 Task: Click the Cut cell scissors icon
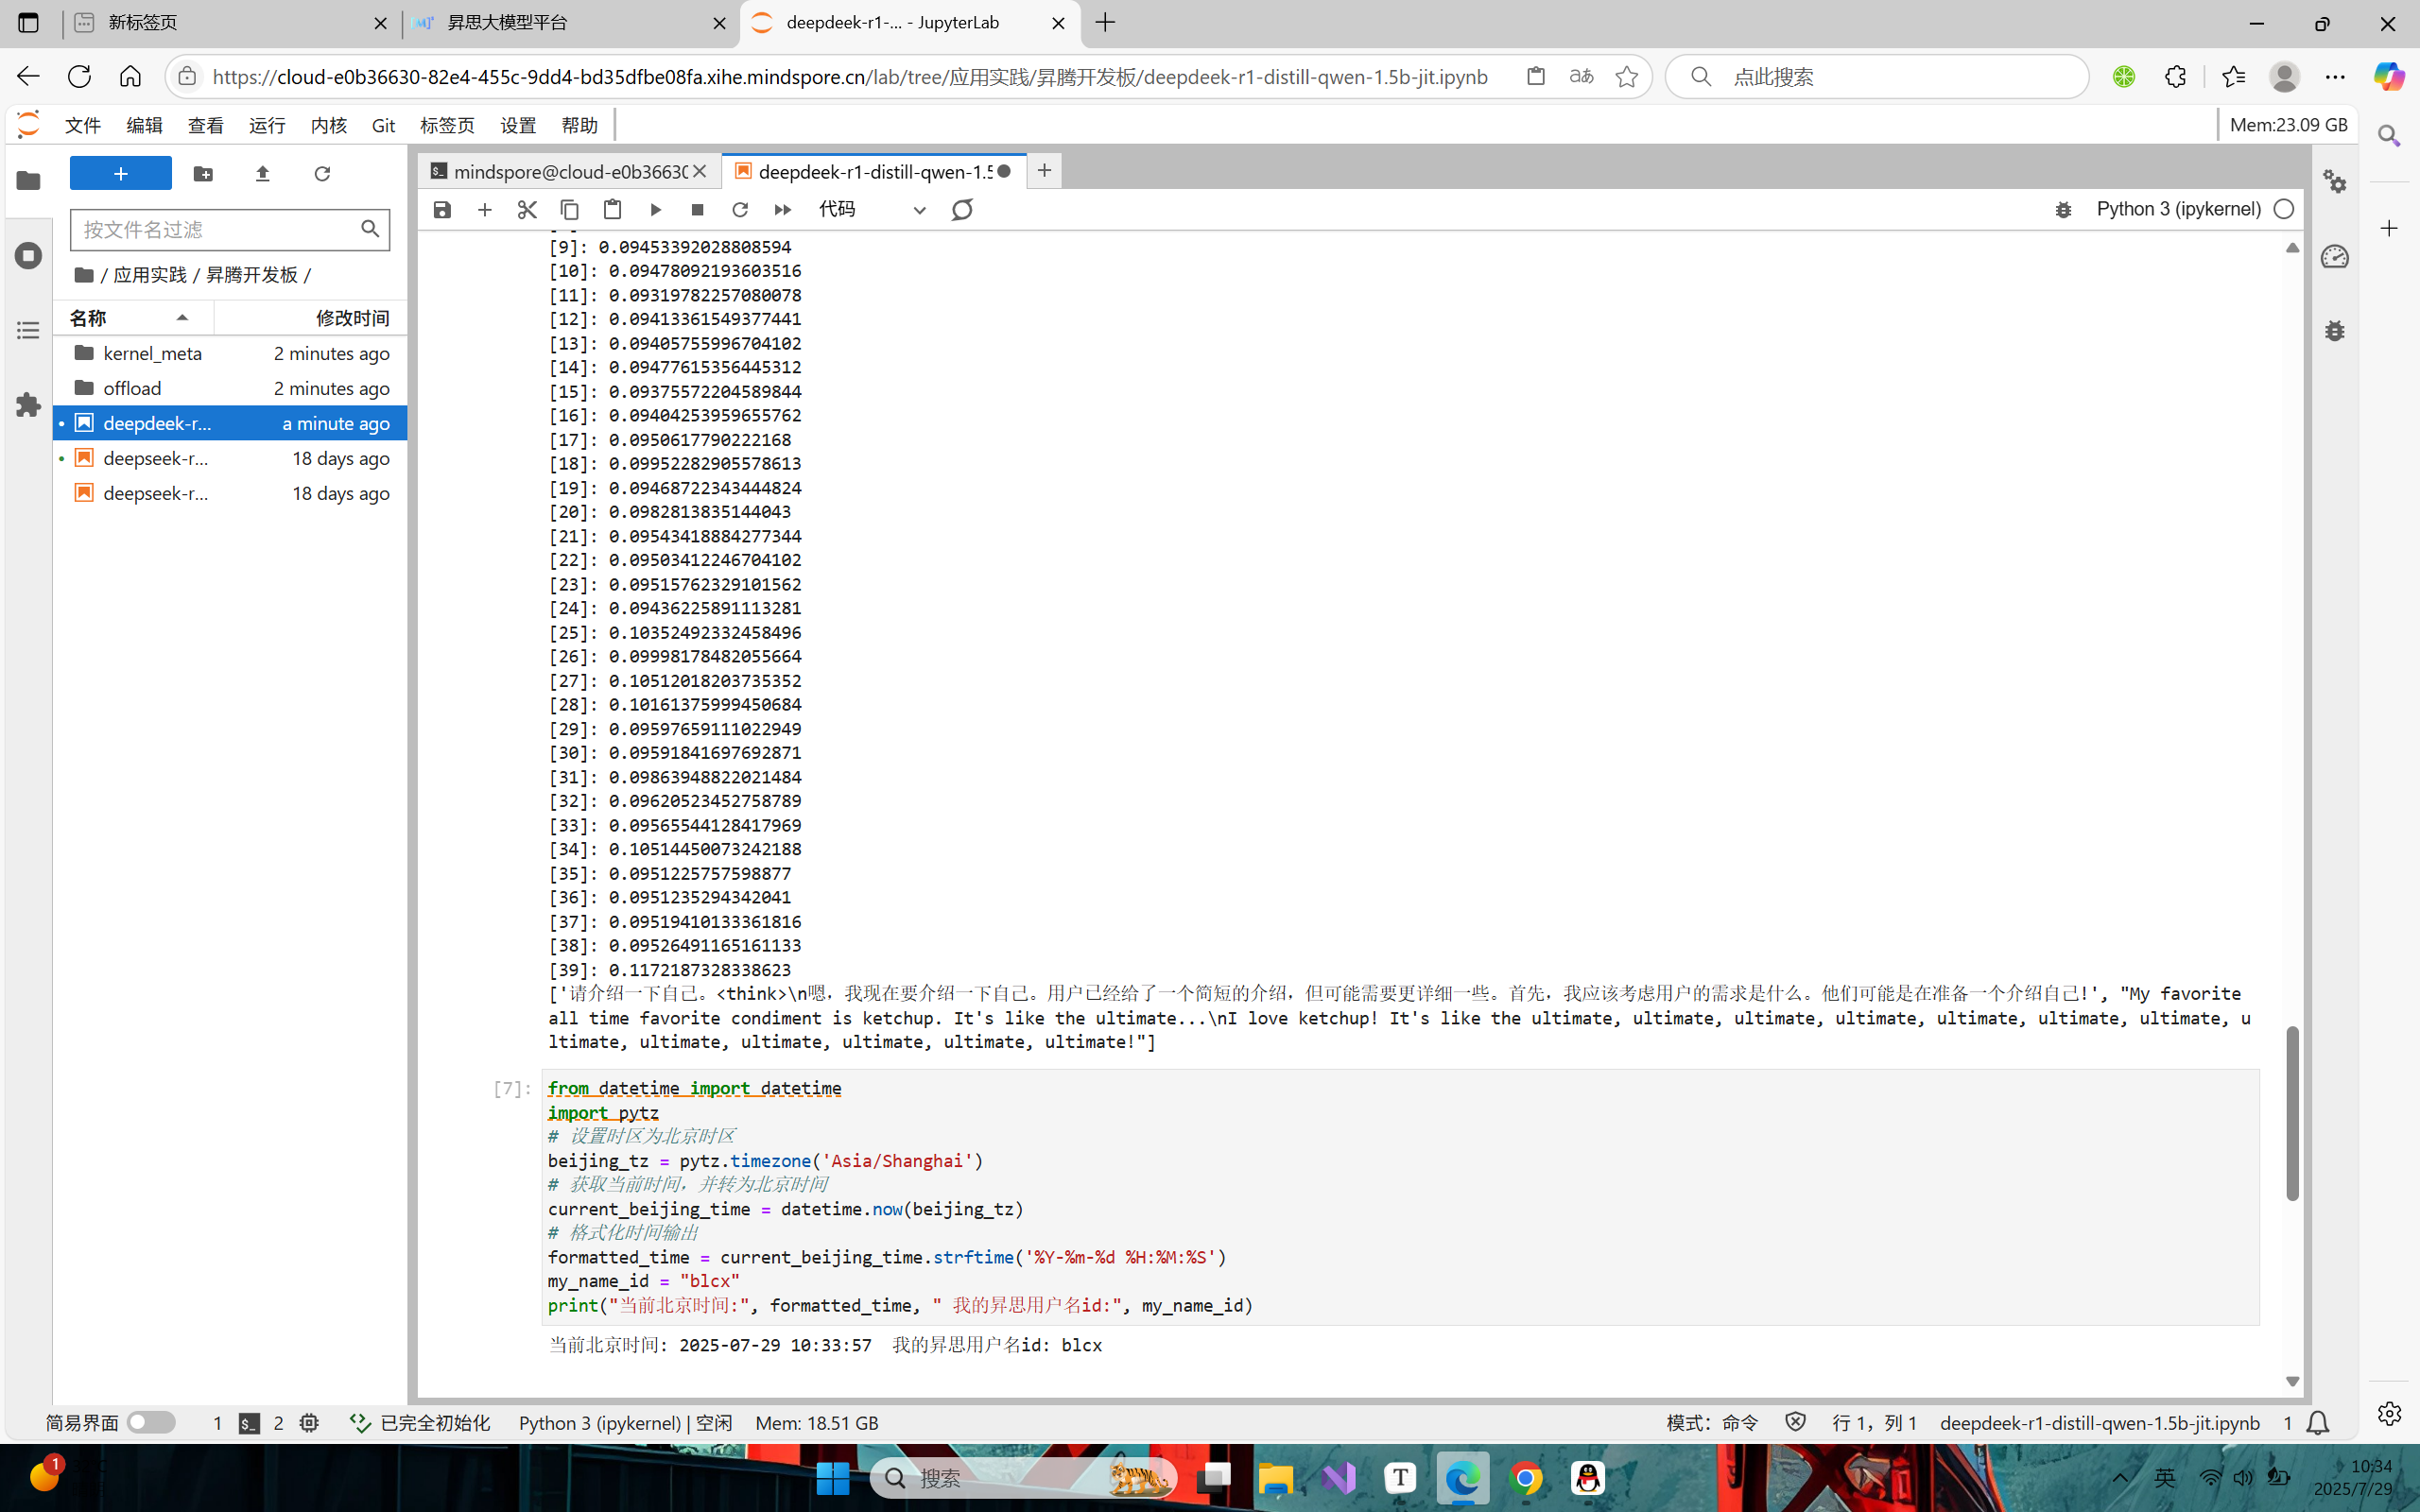(x=527, y=209)
